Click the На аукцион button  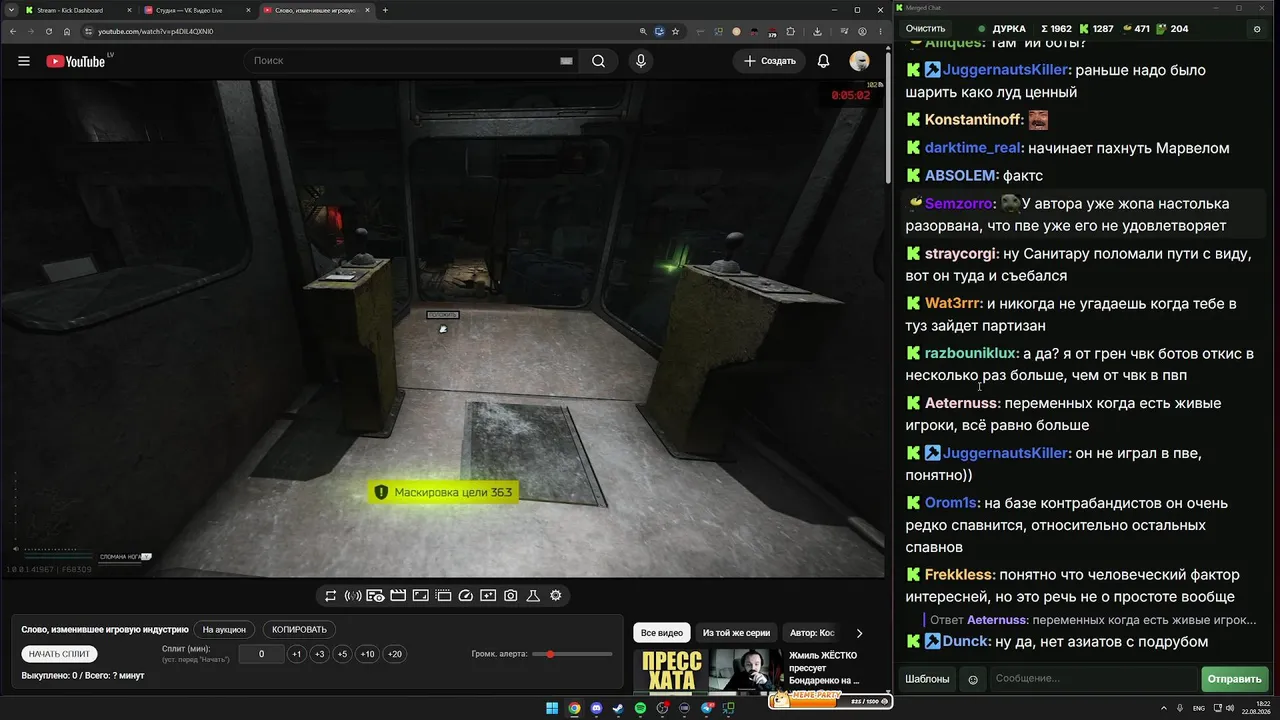[224, 630]
